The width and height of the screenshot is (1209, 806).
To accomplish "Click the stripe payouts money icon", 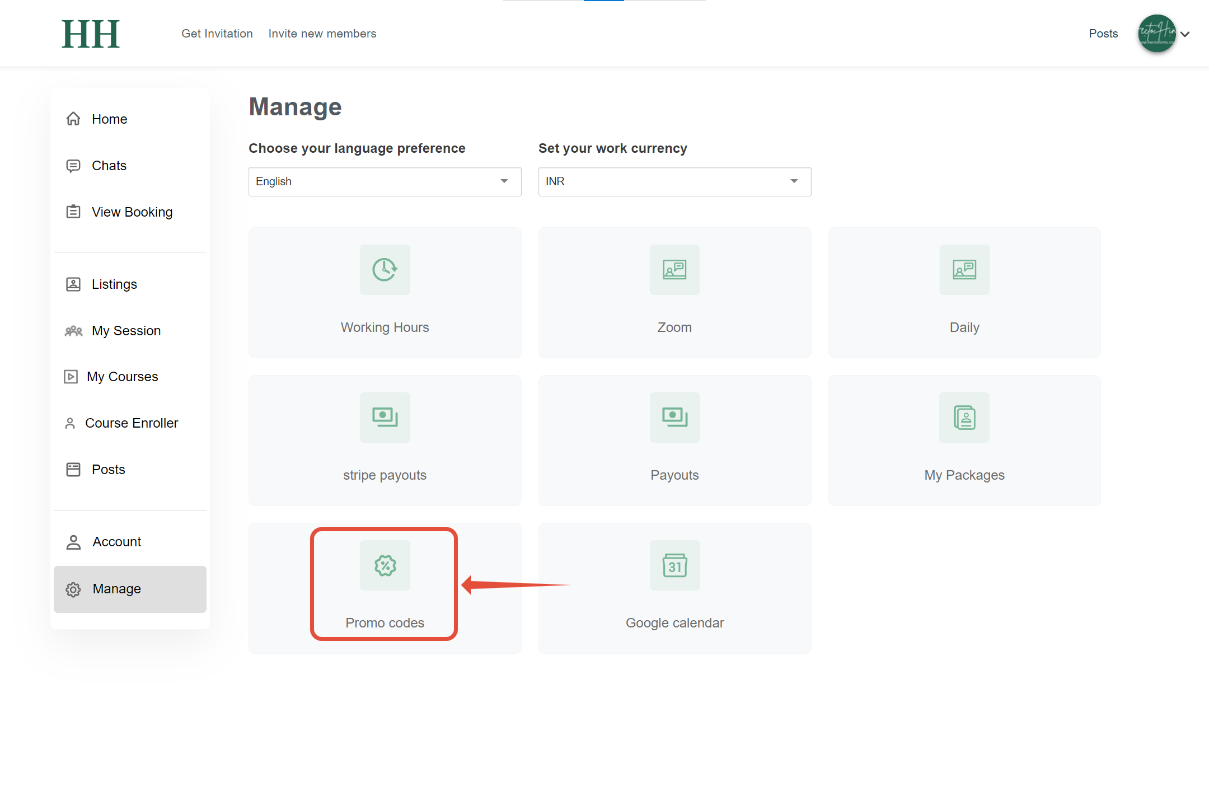I will 385,417.
